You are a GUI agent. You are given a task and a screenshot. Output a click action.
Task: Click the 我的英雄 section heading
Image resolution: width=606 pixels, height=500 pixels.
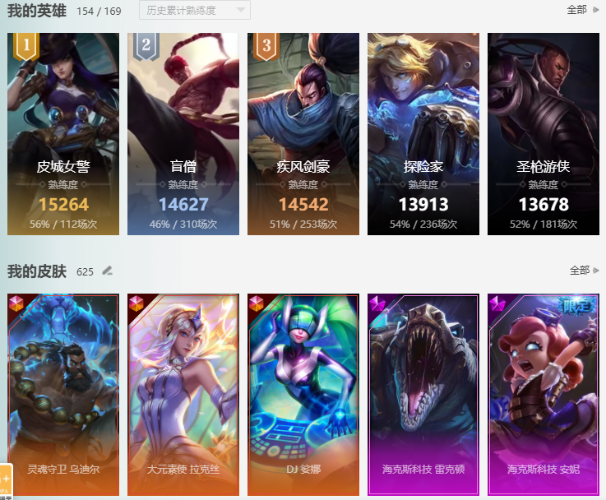[37, 10]
